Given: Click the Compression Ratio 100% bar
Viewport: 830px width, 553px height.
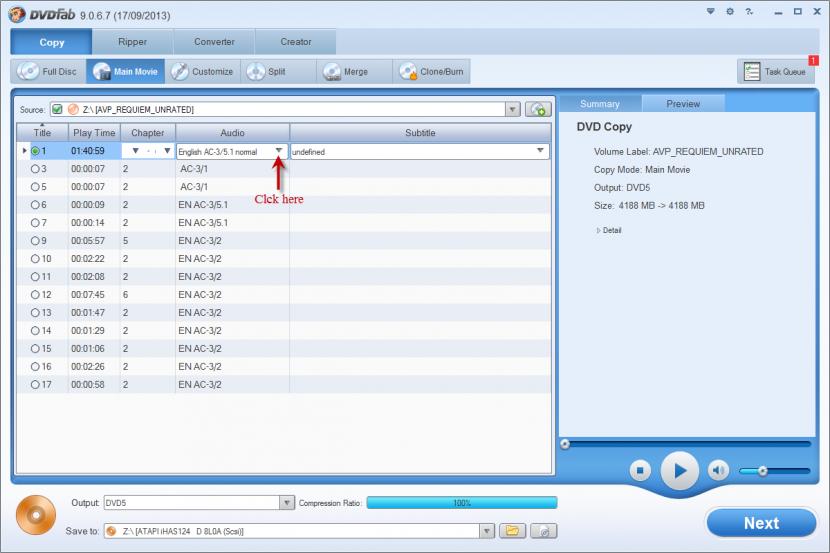Looking at the screenshot, I should pyautogui.click(x=462, y=503).
